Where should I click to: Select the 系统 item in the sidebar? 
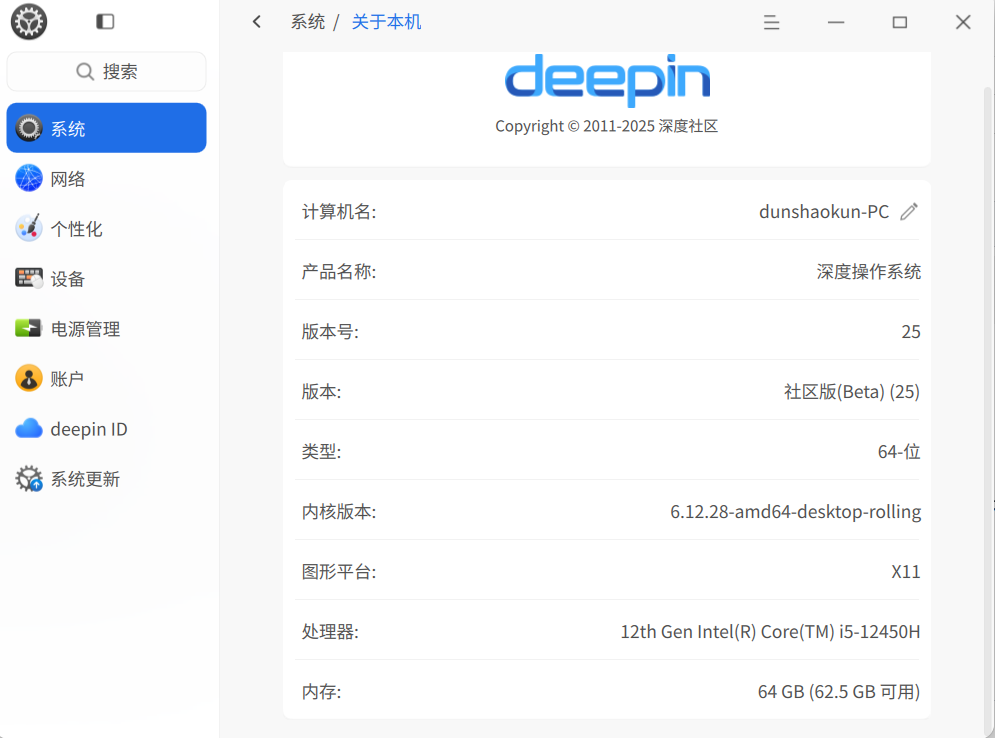click(x=107, y=128)
